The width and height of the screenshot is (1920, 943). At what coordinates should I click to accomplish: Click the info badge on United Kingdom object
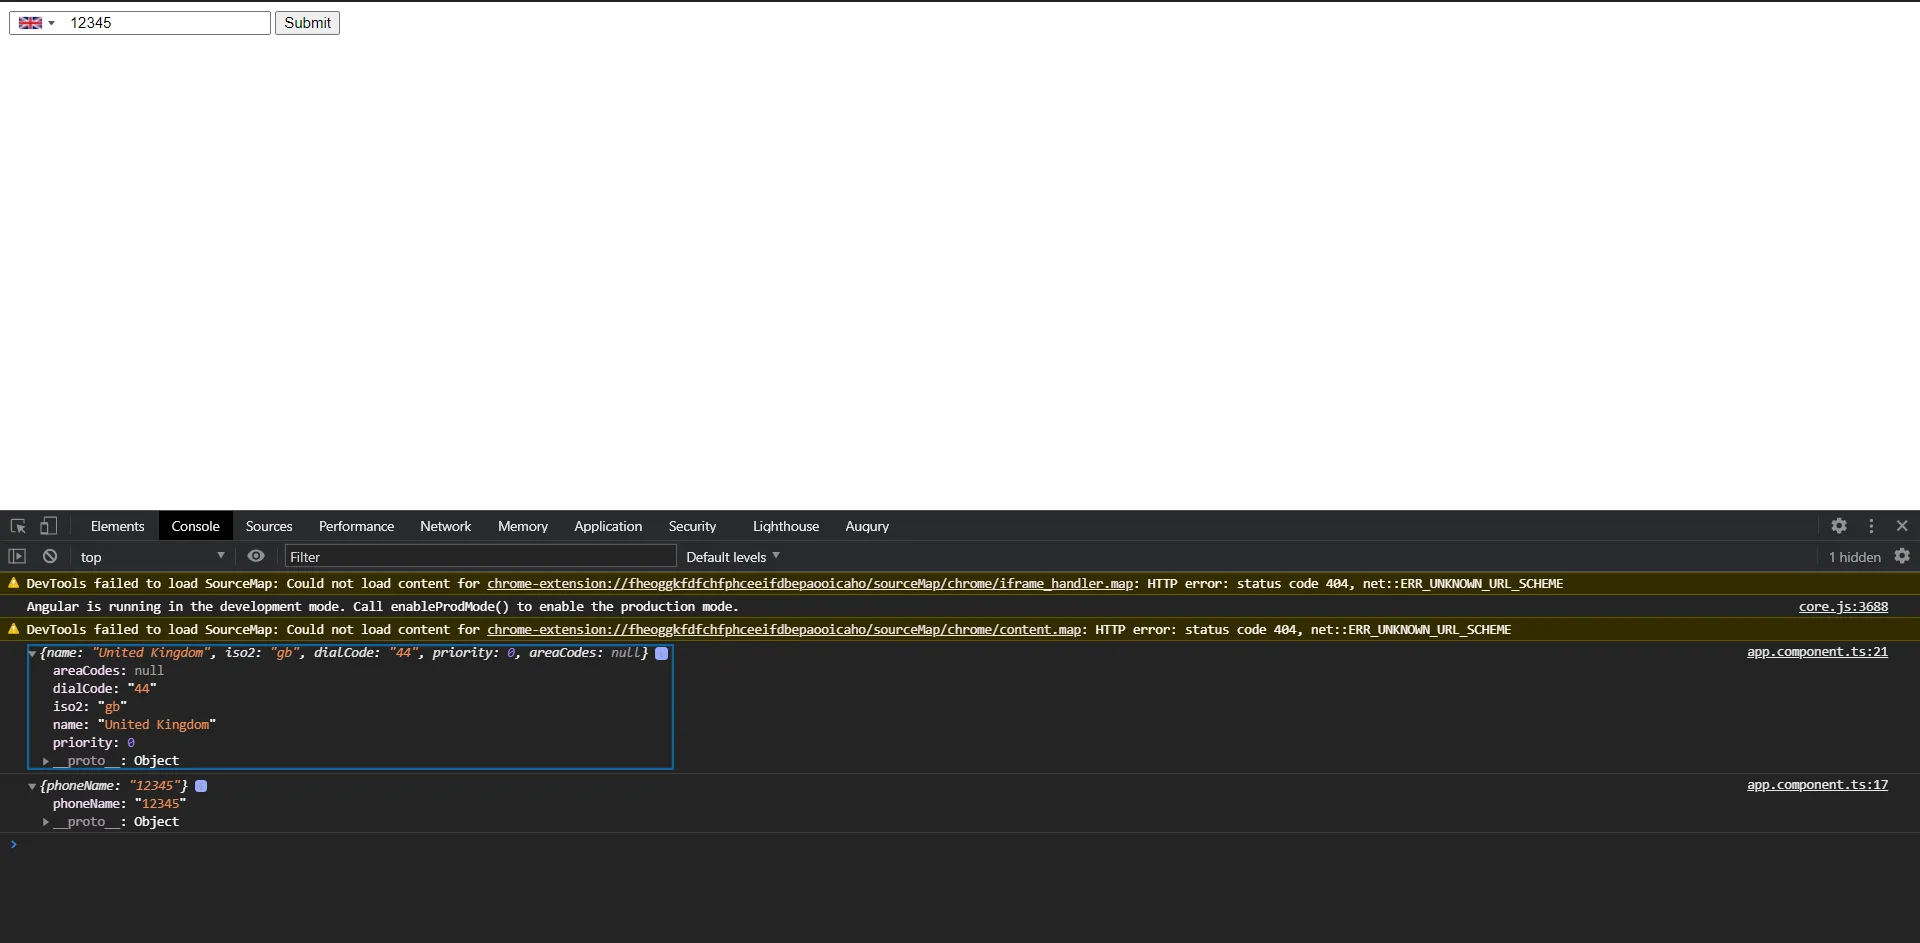[x=661, y=653]
